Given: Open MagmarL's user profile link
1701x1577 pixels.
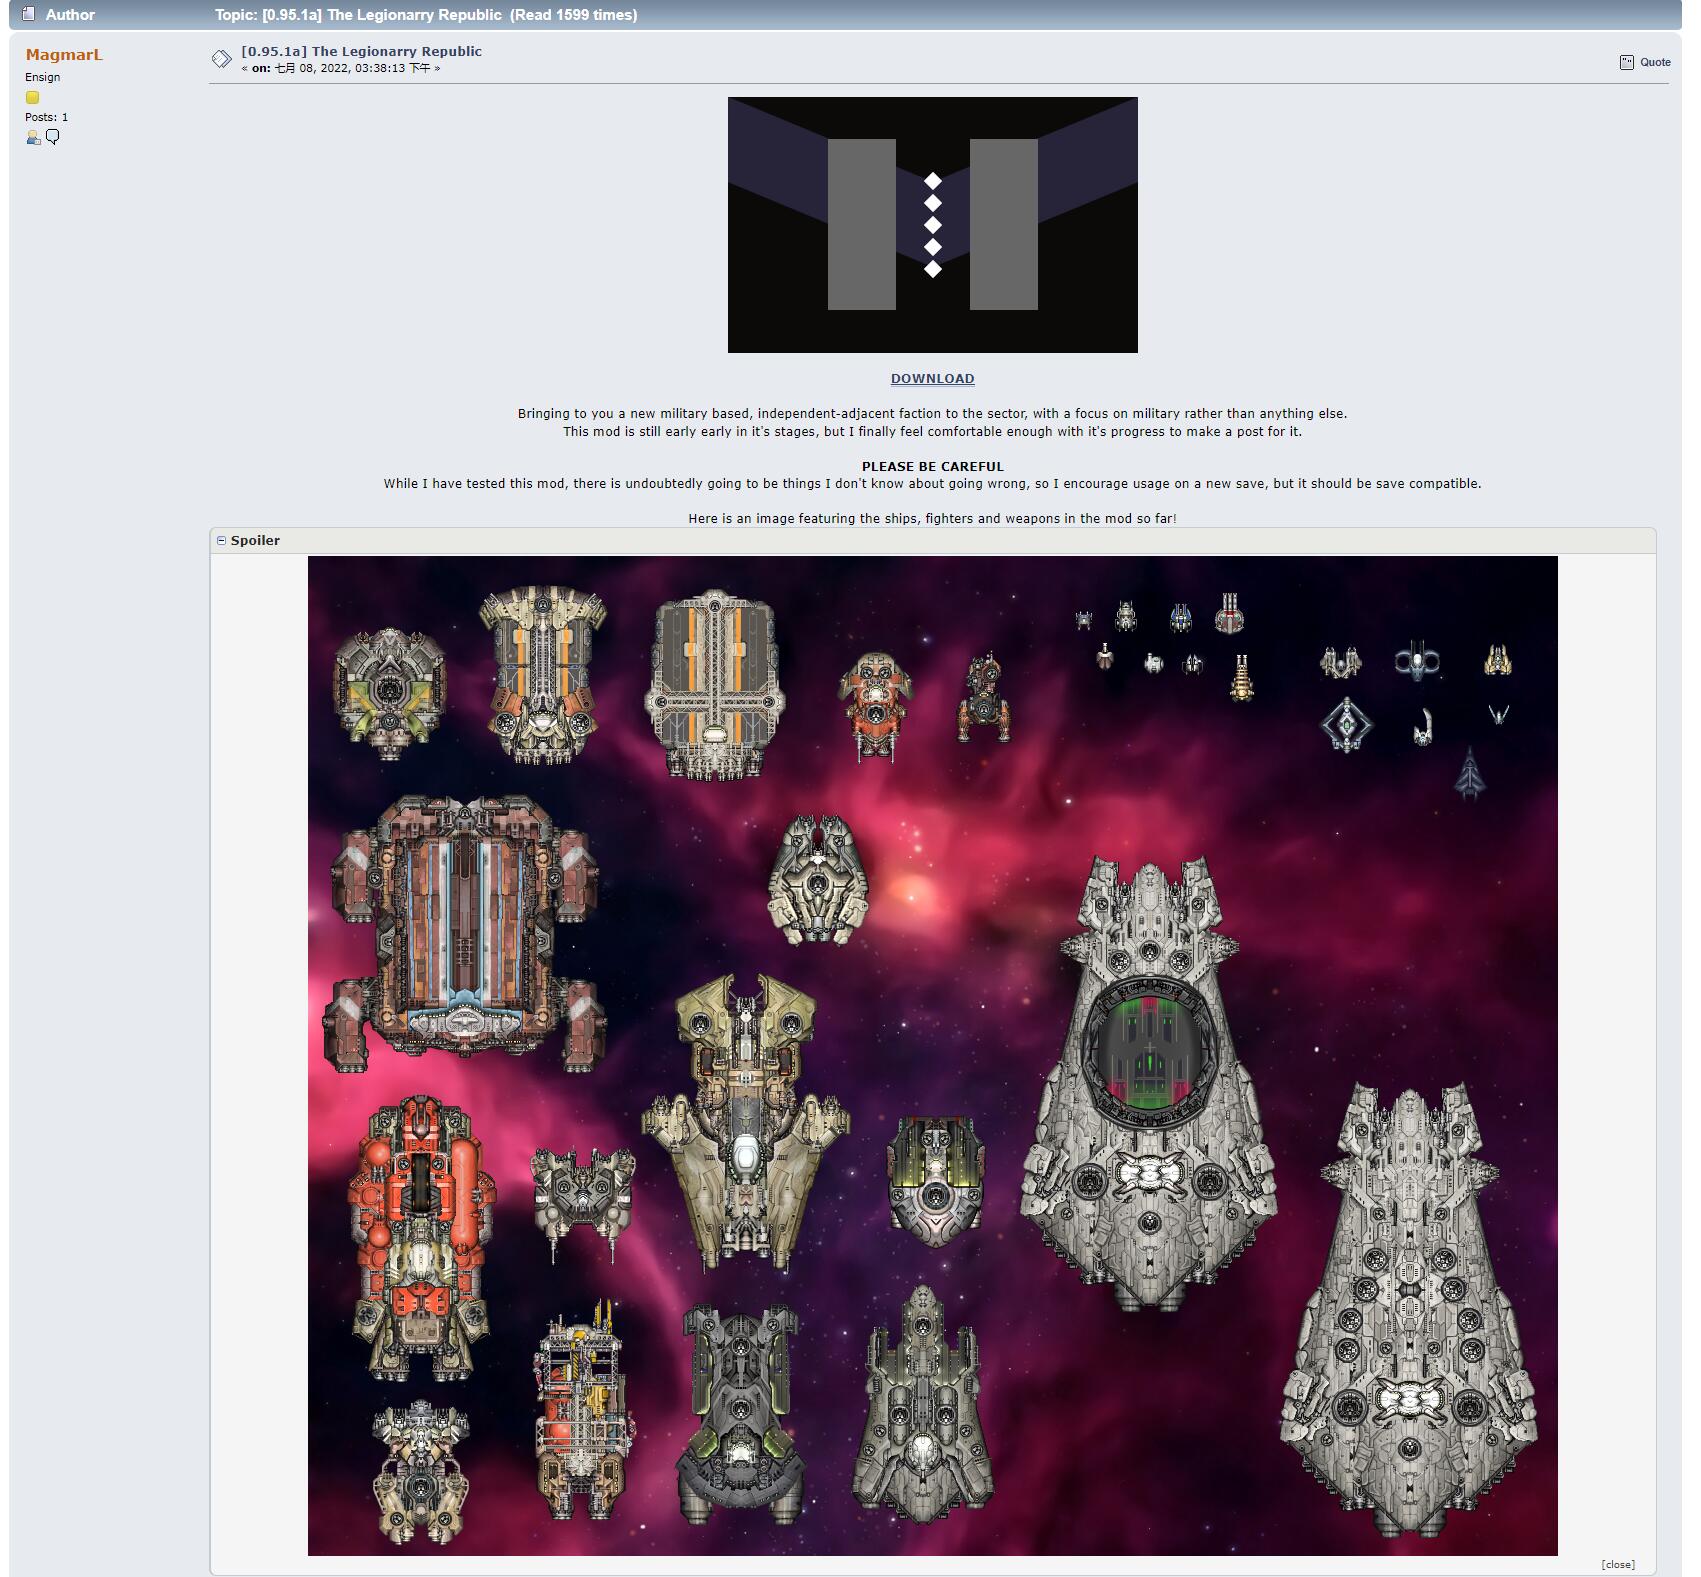Looking at the screenshot, I should (64, 55).
